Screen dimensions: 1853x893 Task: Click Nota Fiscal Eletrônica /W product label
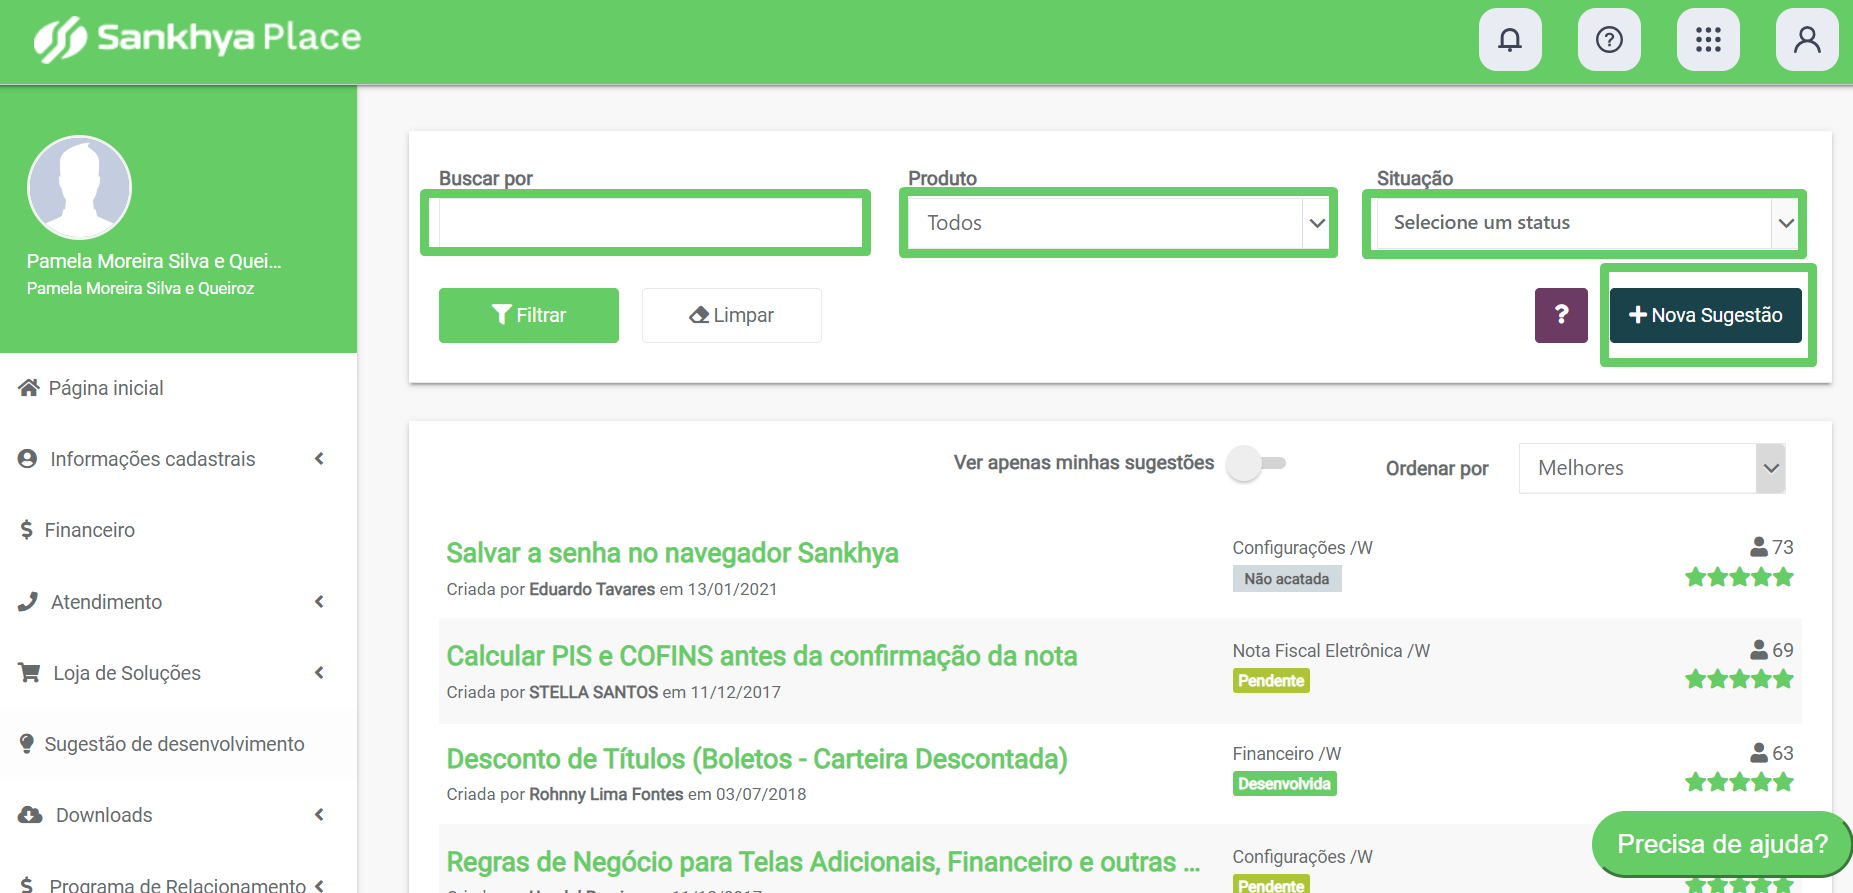[x=1331, y=651]
